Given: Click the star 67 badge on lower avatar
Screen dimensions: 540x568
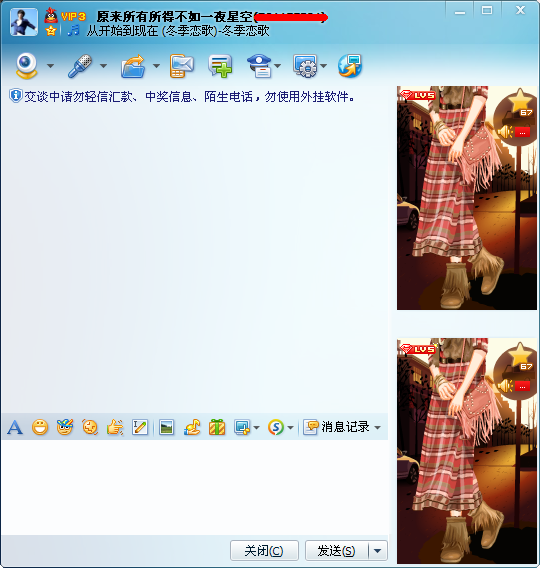Looking at the screenshot, I should click(520, 356).
